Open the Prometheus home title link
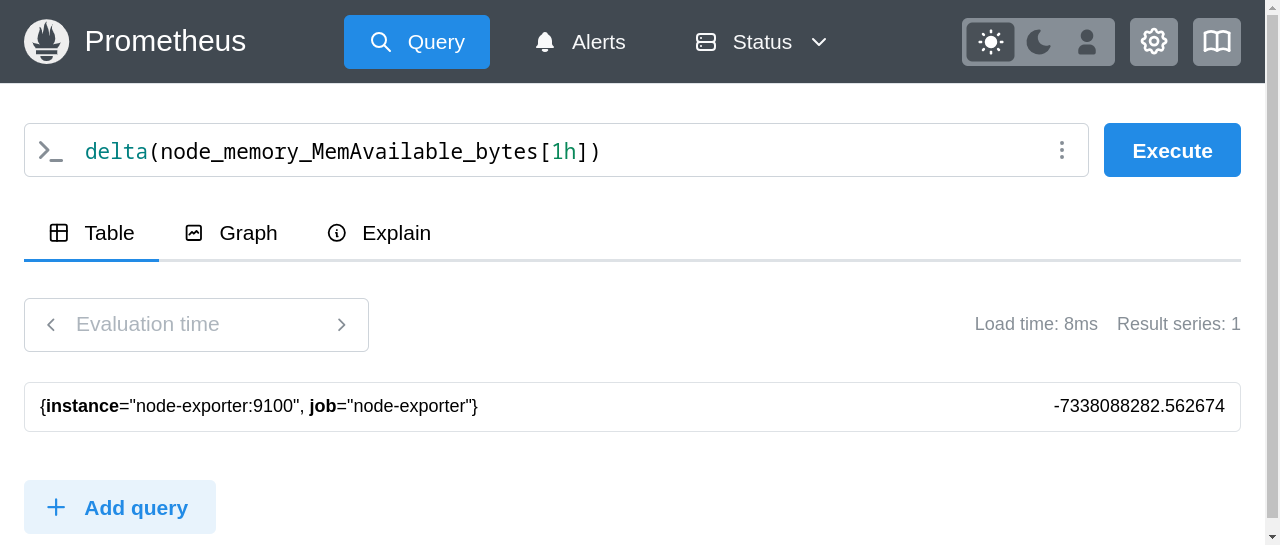The height and width of the screenshot is (545, 1280). pyautogui.click(x=165, y=41)
